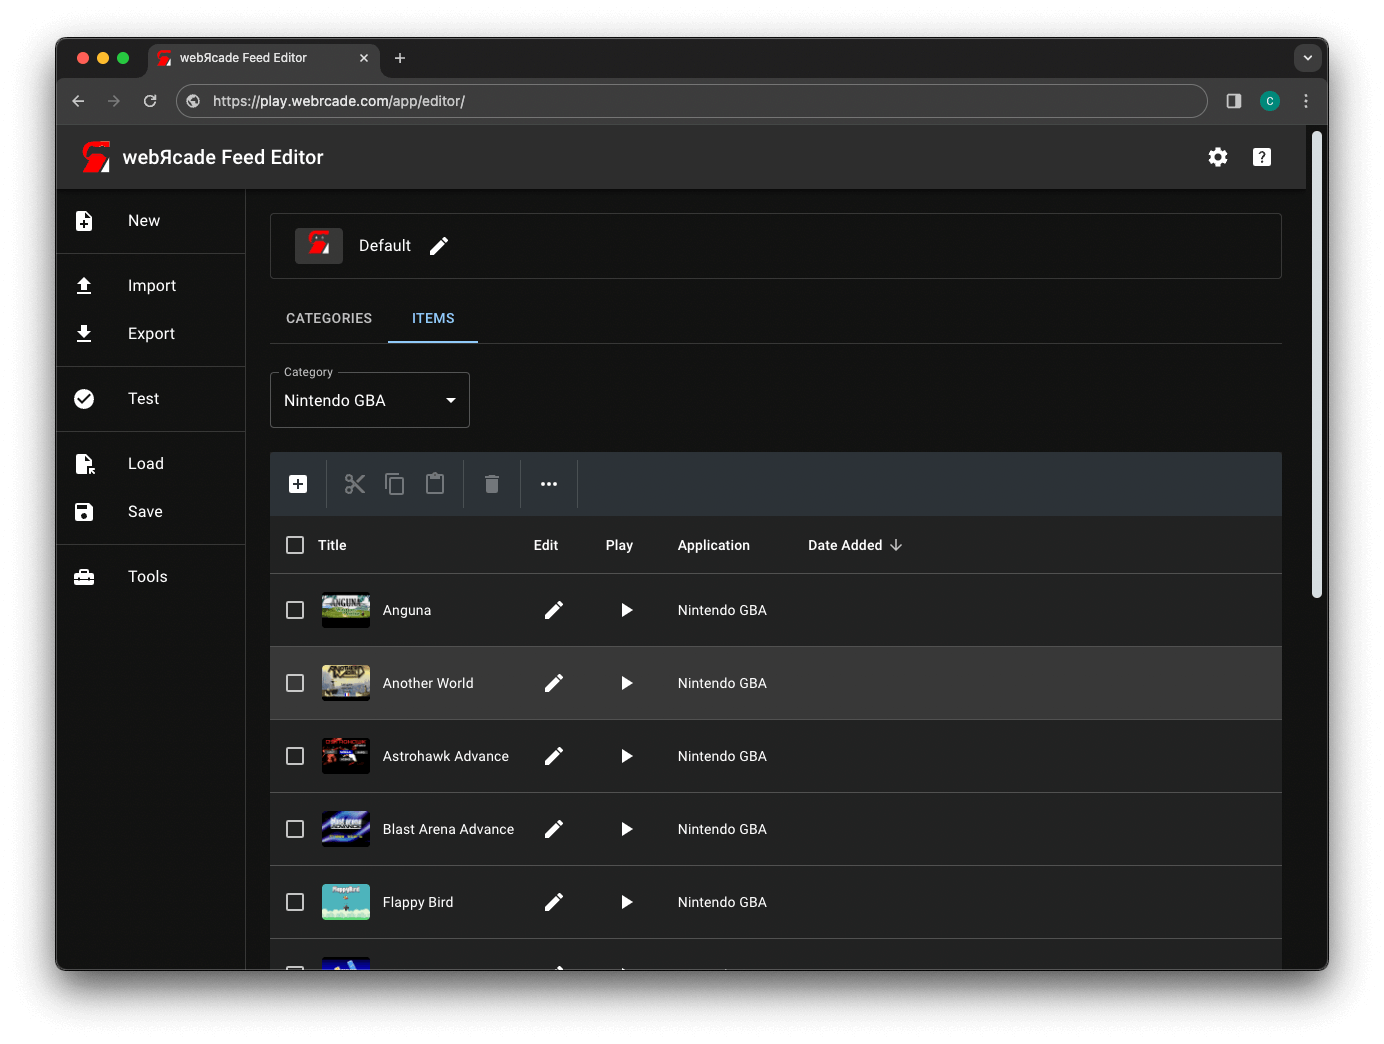Reload the page
The width and height of the screenshot is (1384, 1044).
tap(150, 101)
